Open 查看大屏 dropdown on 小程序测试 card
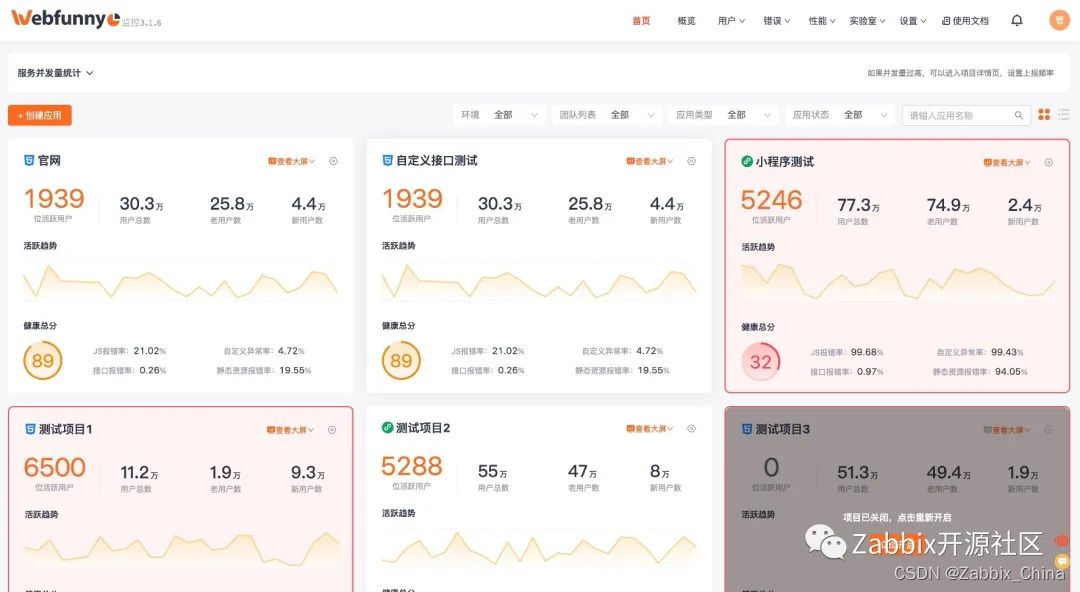Image resolution: width=1080 pixels, height=592 pixels. [x=1007, y=163]
